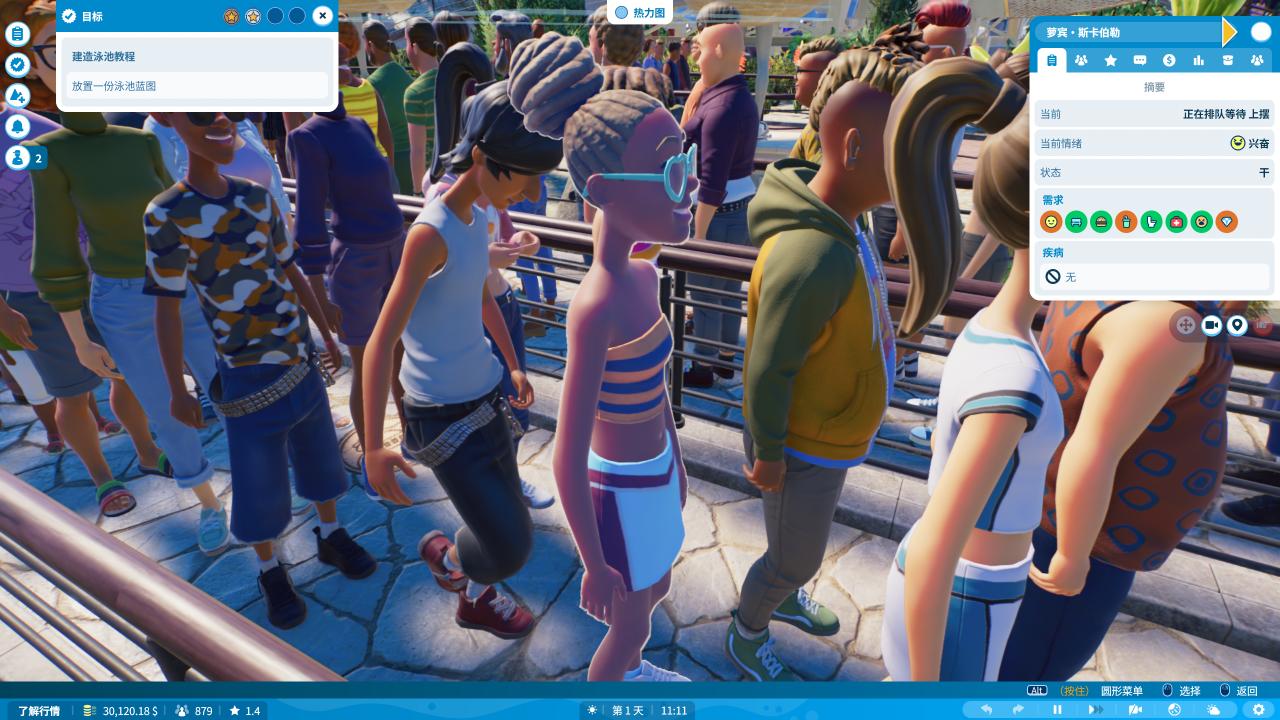Viewport: 1280px width, 720px height.
Task: Open the scenery-add icon in left sidebar
Action: coord(17,96)
